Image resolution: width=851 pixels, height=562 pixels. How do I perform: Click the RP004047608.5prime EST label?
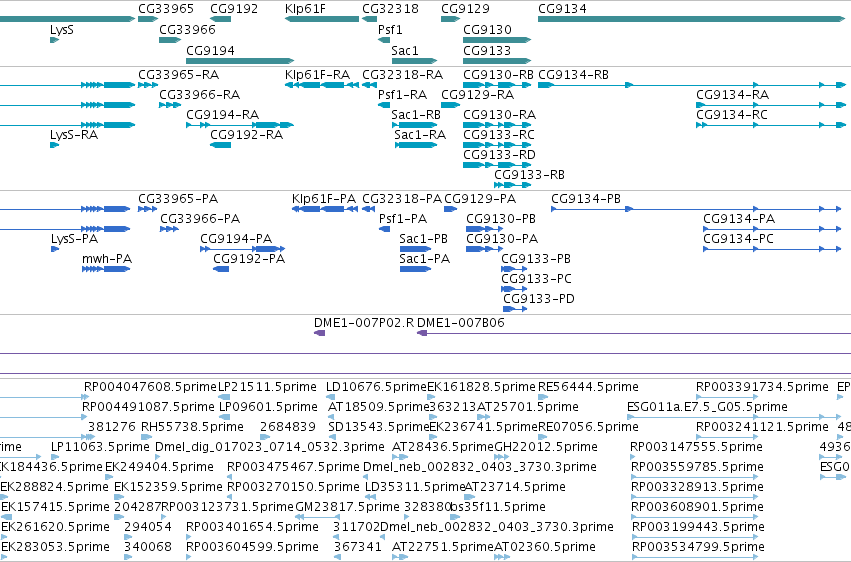tap(150, 387)
